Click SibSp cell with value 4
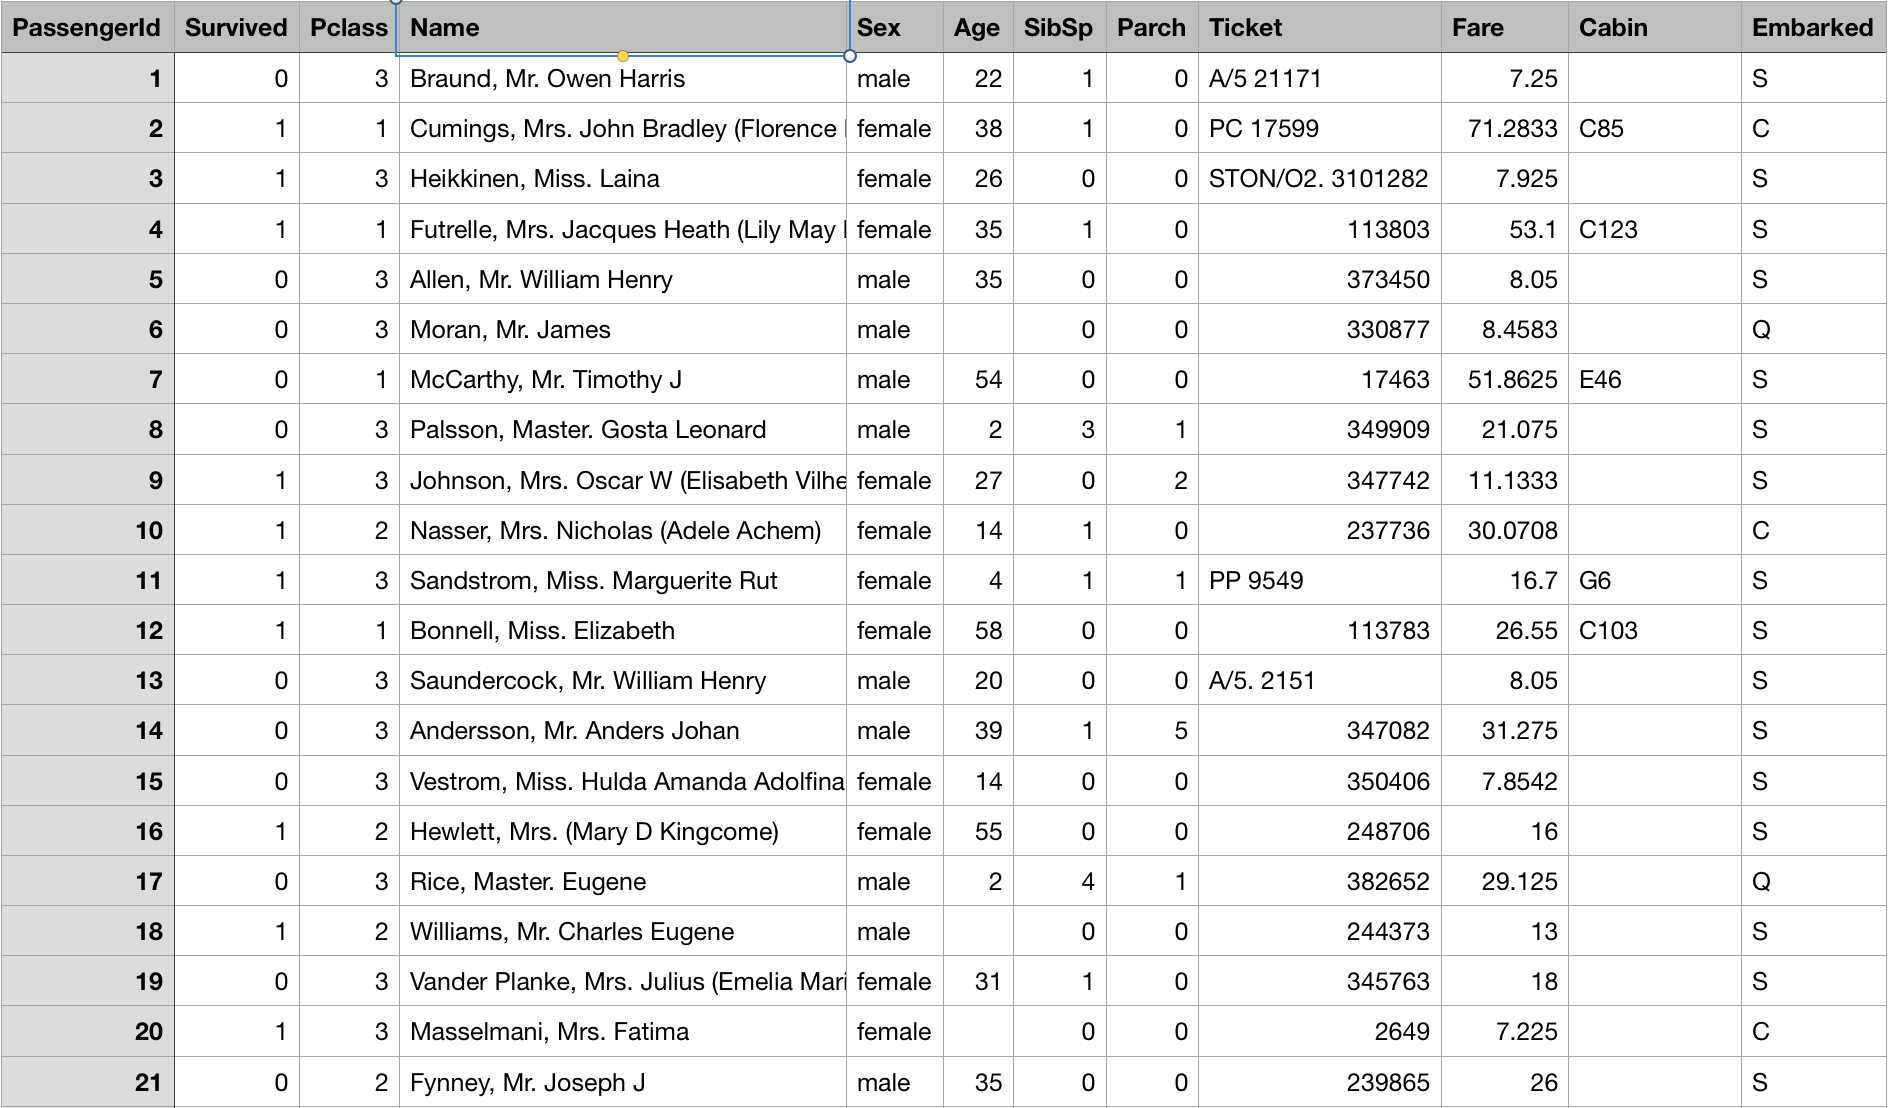The image size is (1894, 1108). point(1059,881)
